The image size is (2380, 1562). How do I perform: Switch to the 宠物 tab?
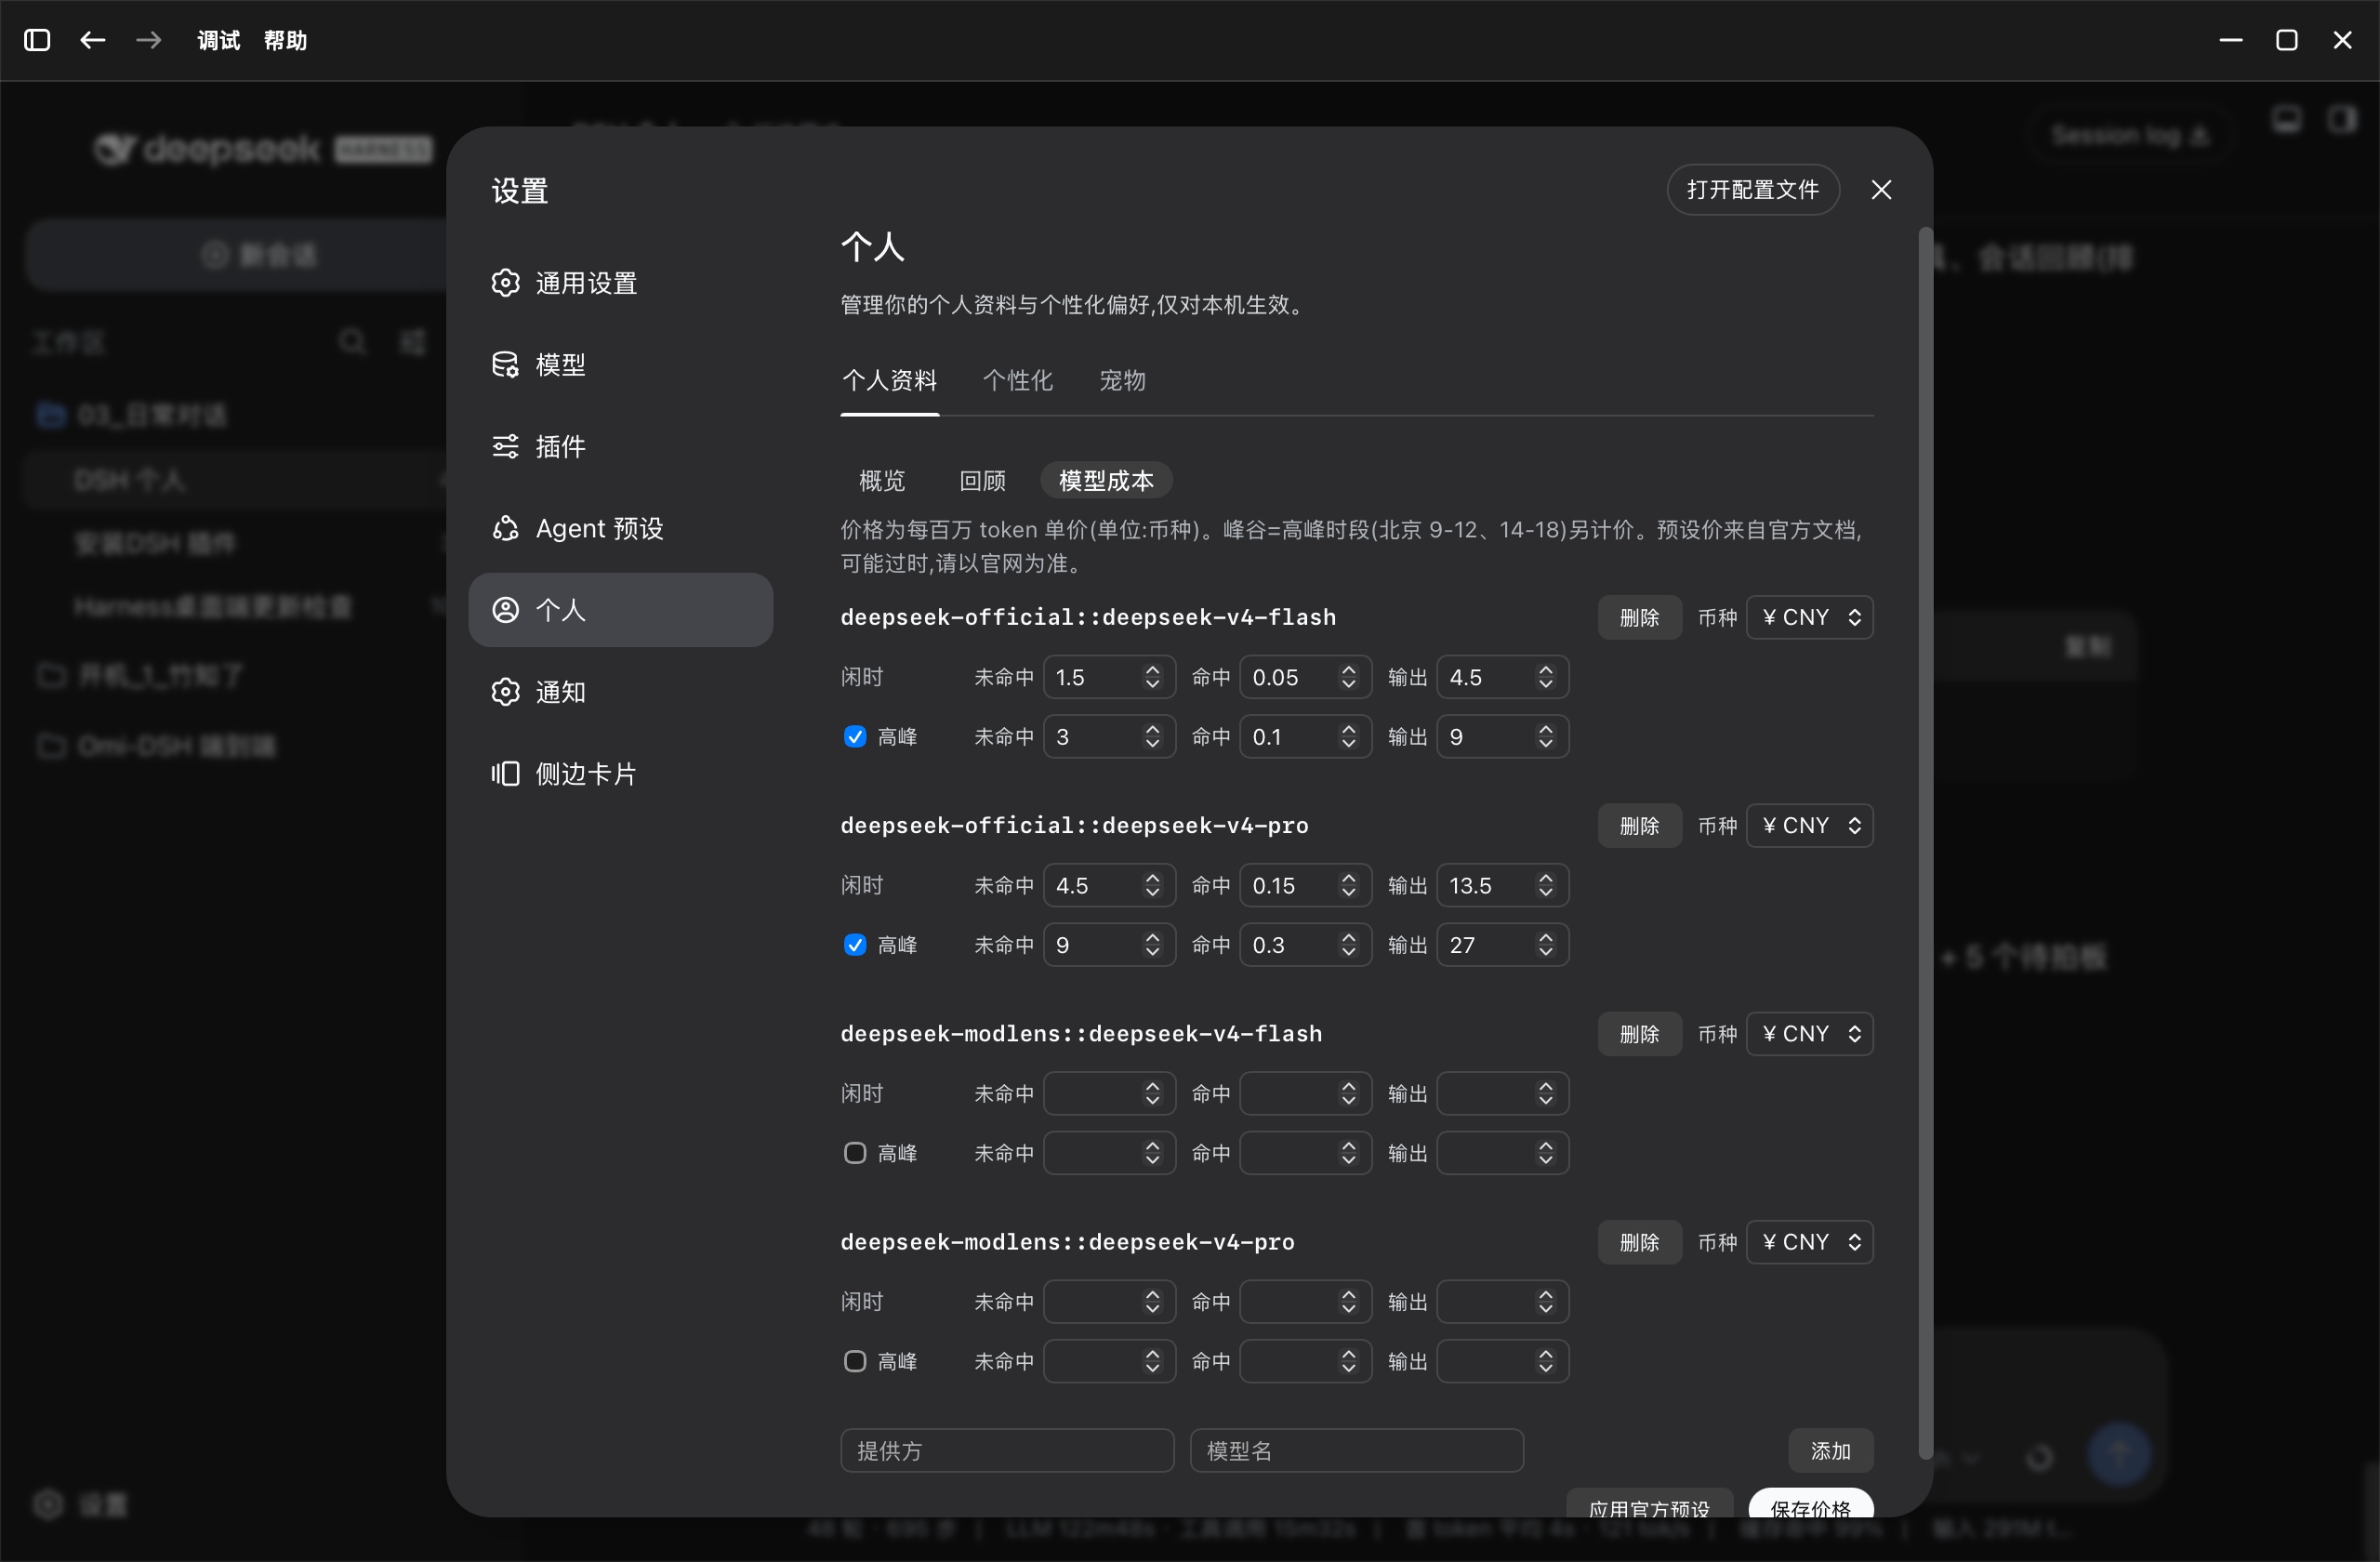click(x=1122, y=380)
